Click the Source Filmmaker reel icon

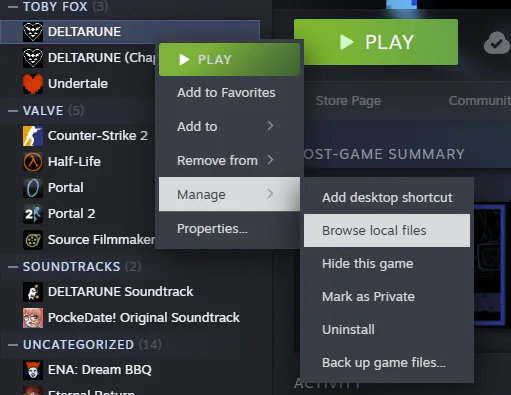point(33,240)
